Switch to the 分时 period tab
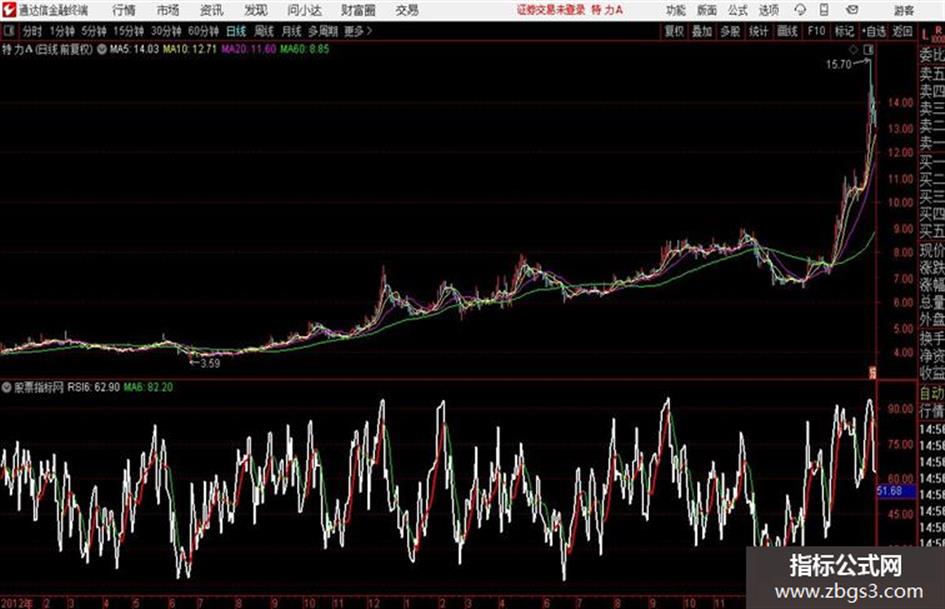This screenshot has height=609, width=945. (33, 31)
